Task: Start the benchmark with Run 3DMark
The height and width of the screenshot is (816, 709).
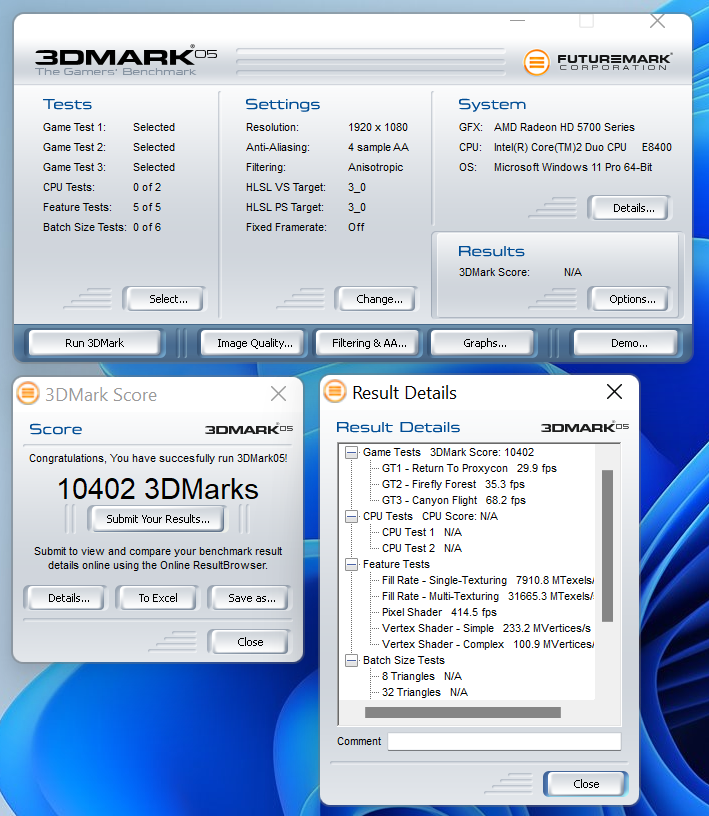Action: click(95, 343)
